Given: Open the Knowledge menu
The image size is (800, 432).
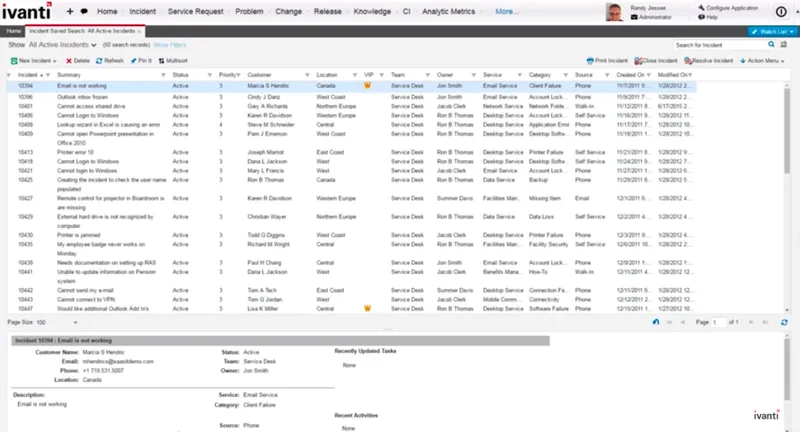Looking at the screenshot, I should (372, 11).
